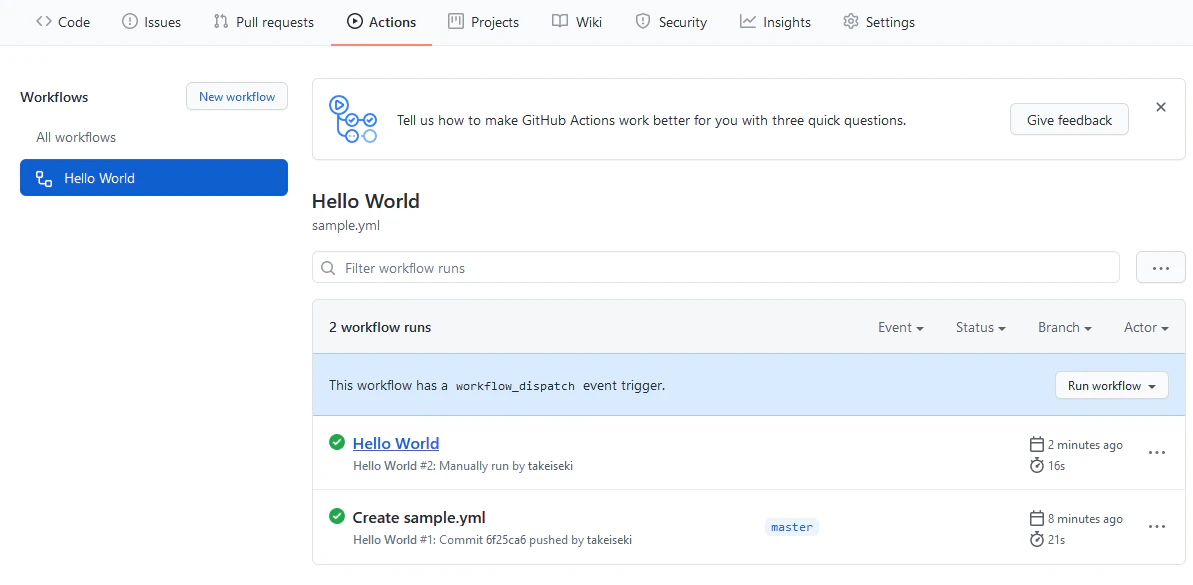Open ellipsis menu for Hello World run
The image size is (1193, 585).
1156,453
